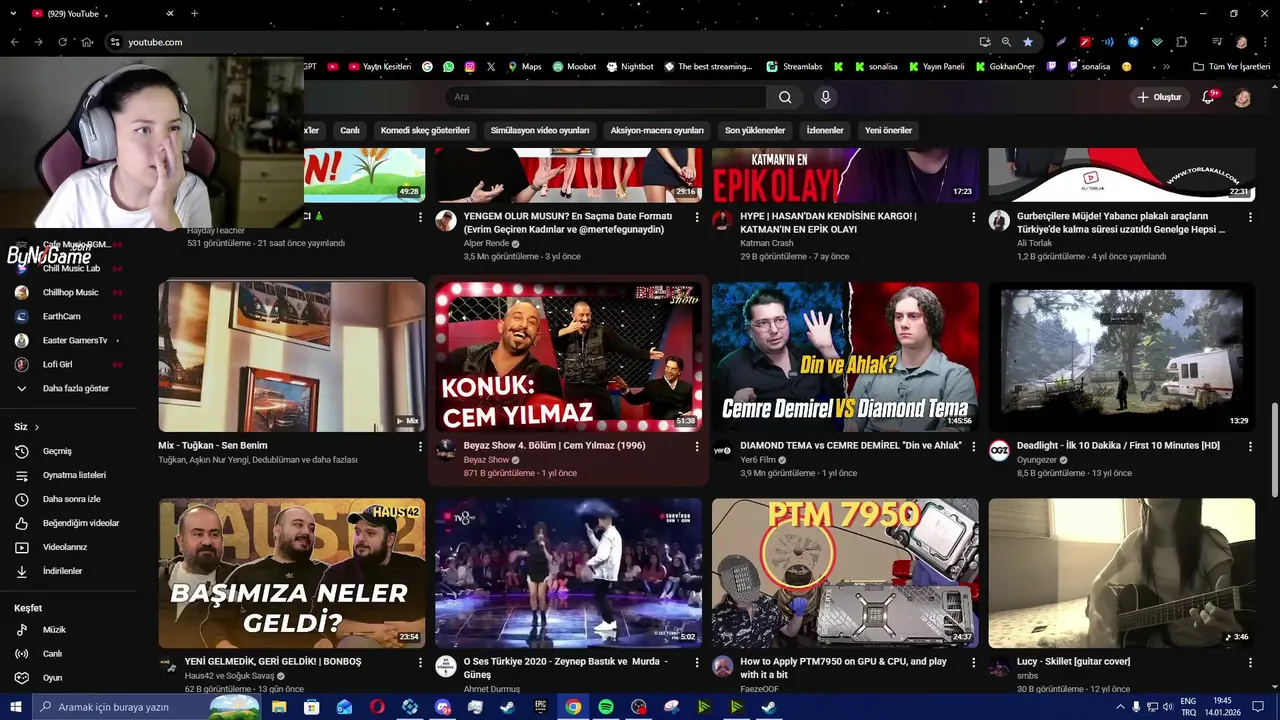Open Daha sonra izle list
Viewport: 1280px width, 720px height.
pos(70,499)
